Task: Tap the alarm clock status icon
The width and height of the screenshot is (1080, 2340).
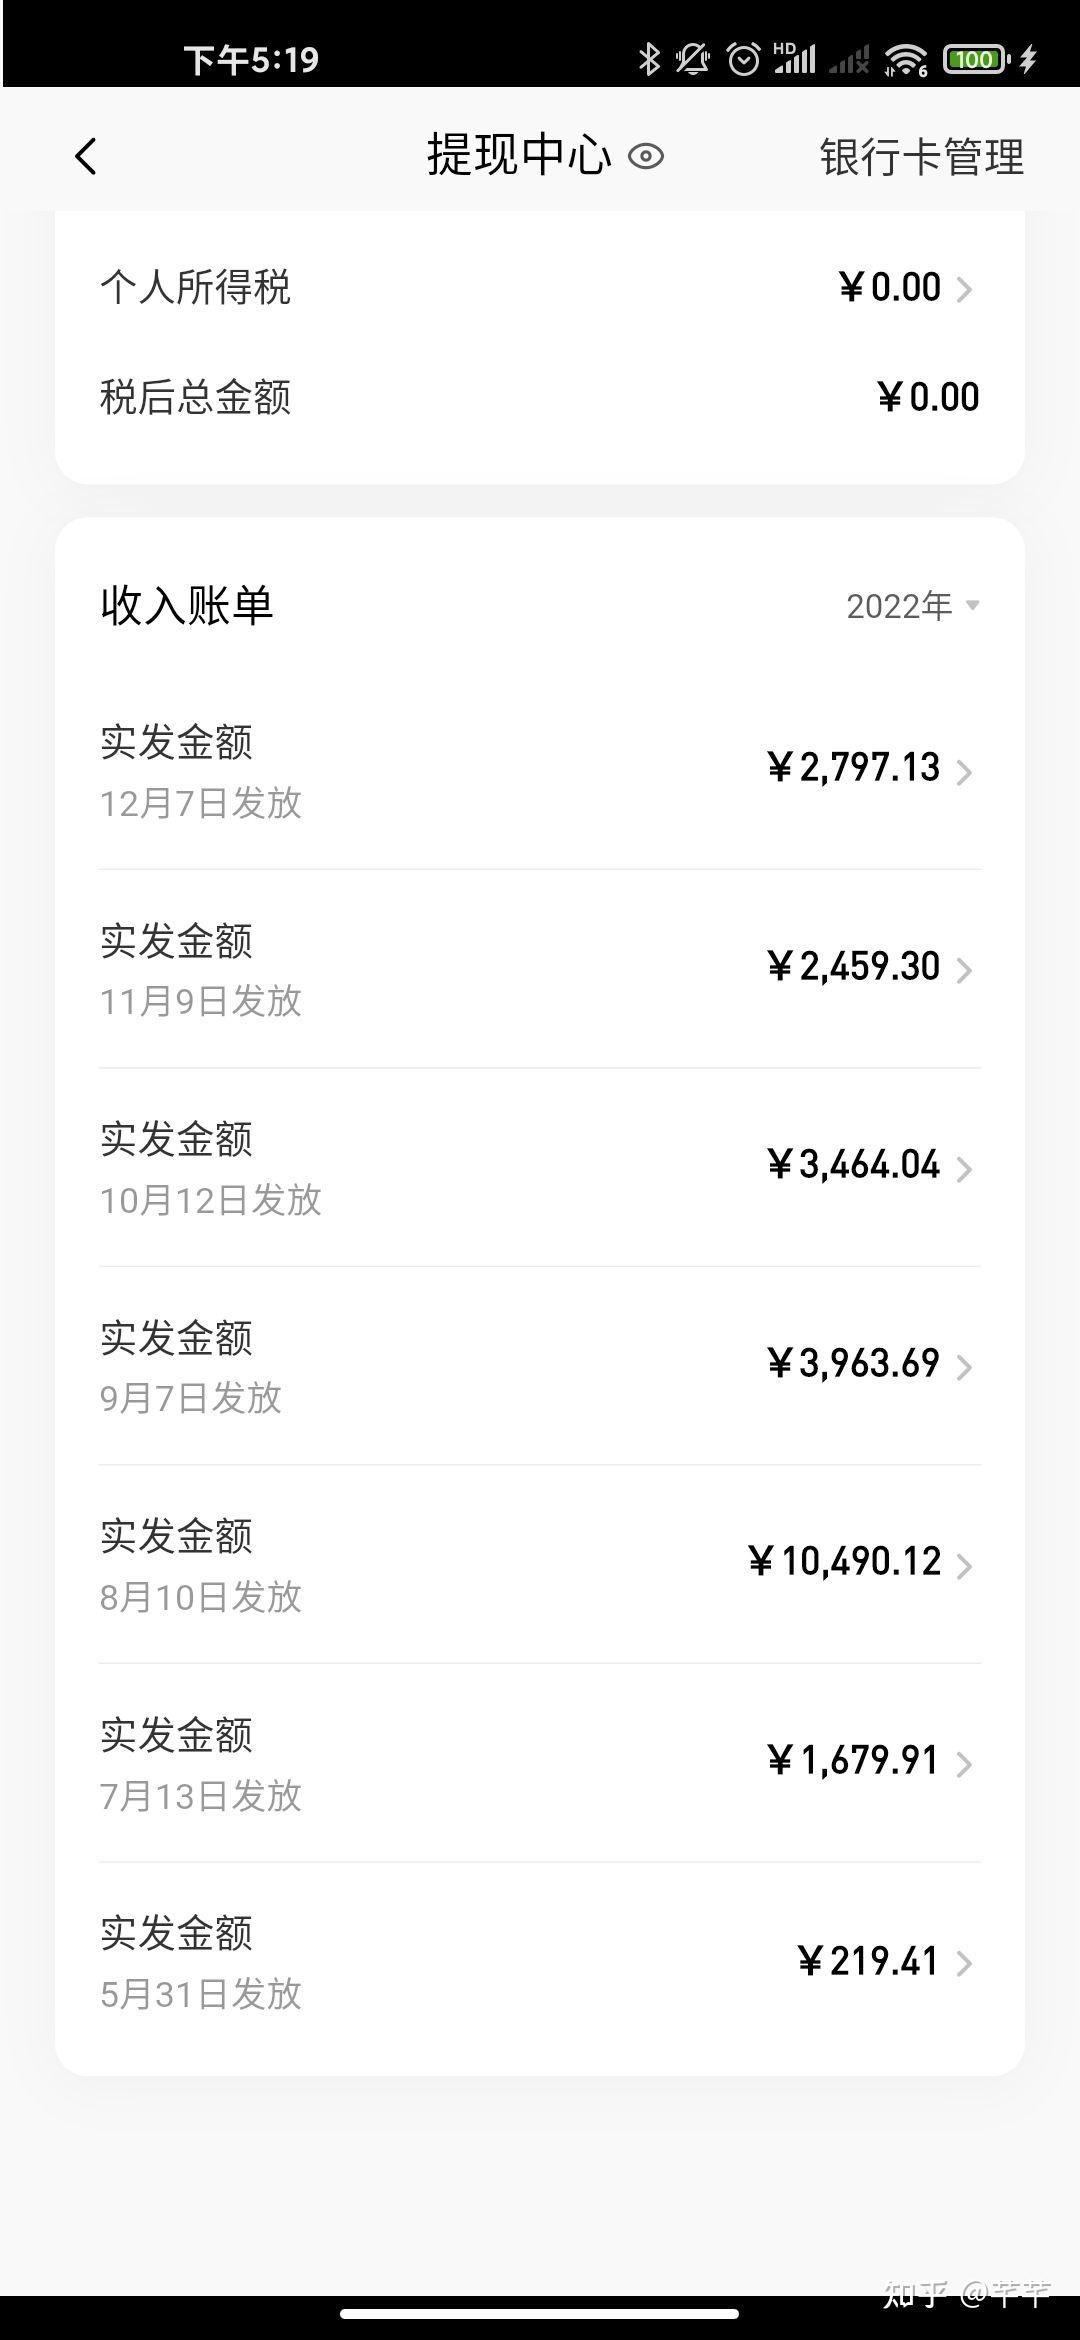Action: point(743,59)
